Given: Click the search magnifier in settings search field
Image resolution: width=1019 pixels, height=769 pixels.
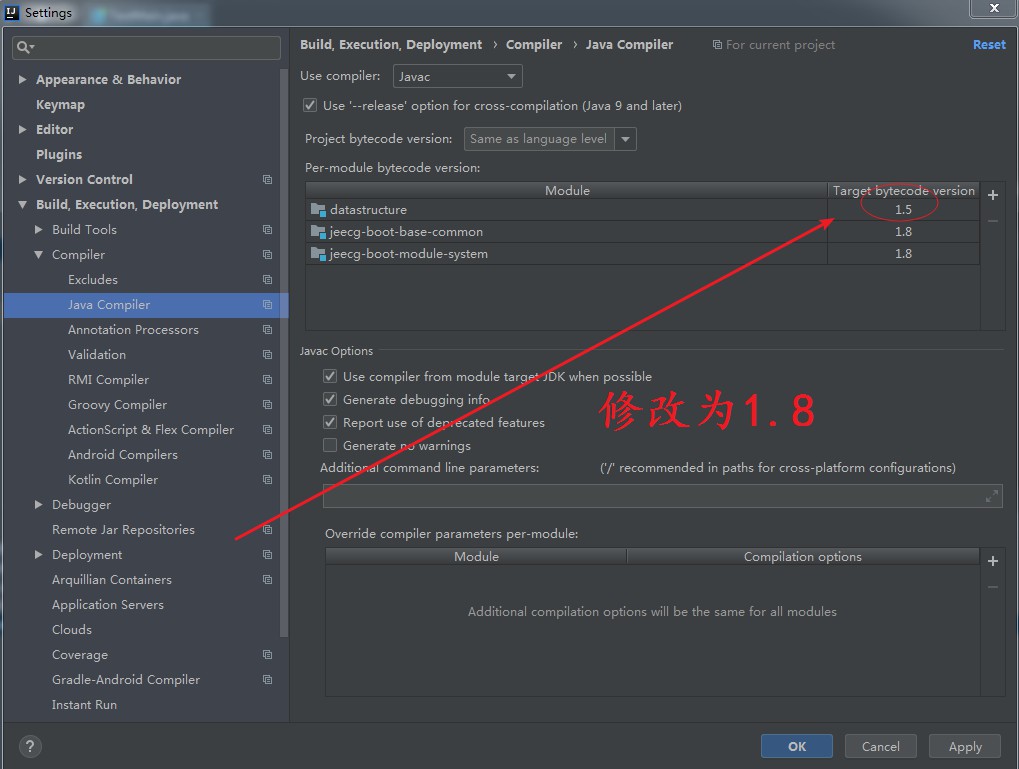Looking at the screenshot, I should 21,47.
